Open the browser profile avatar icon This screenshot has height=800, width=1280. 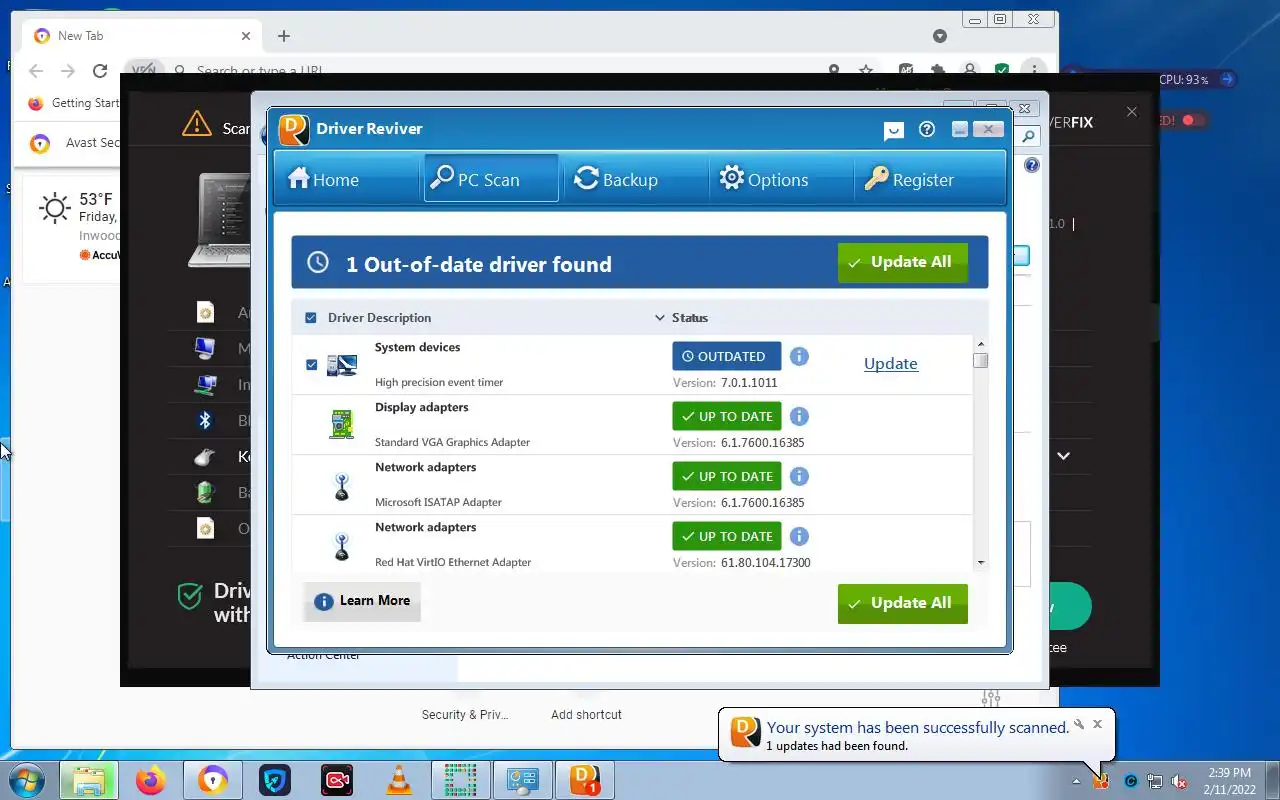point(969,70)
